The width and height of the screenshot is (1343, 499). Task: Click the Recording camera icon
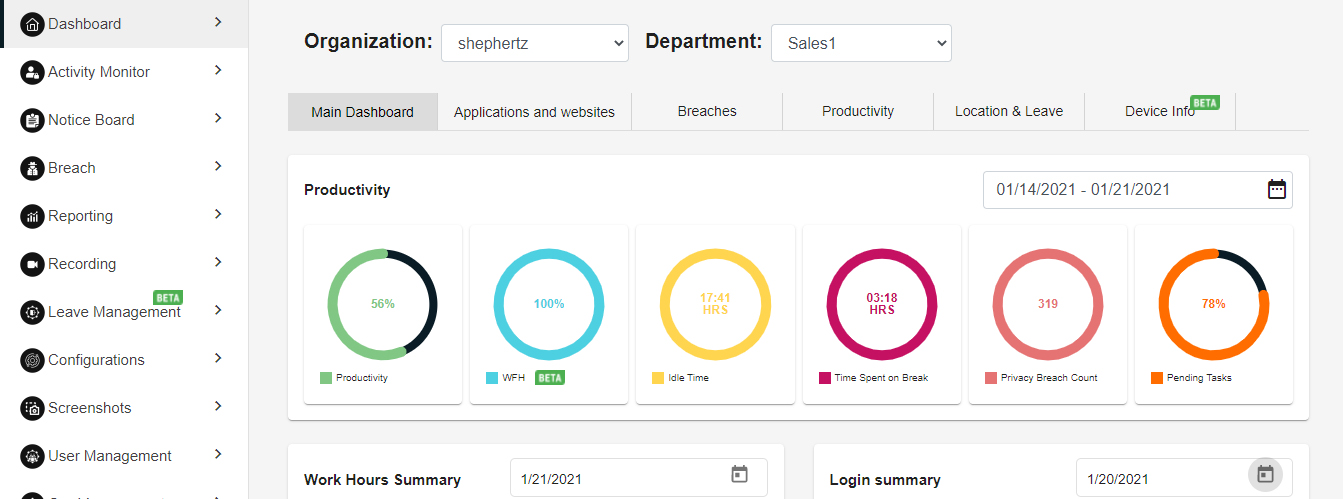(x=32, y=264)
